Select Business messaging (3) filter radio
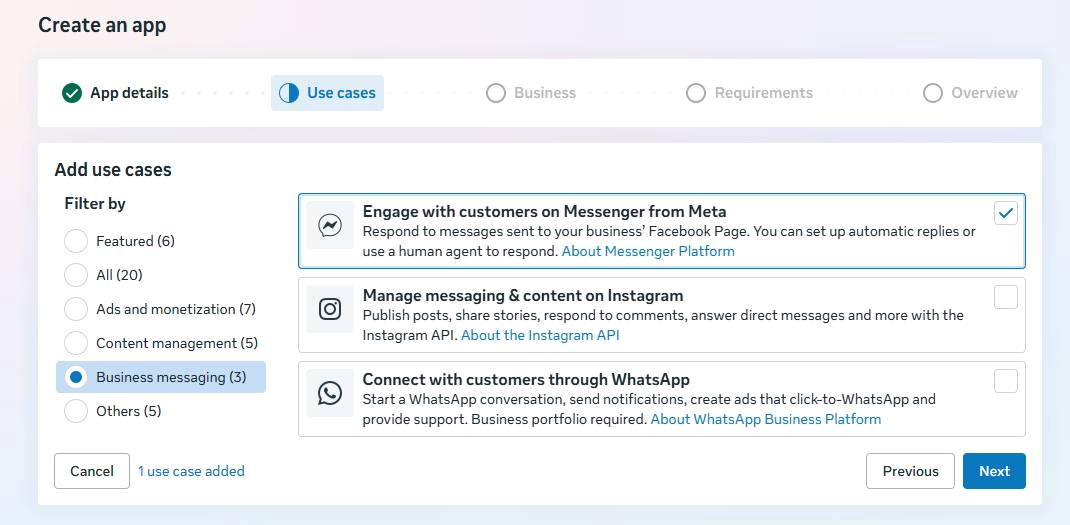Screen dimensions: 1070x525 coord(76,377)
